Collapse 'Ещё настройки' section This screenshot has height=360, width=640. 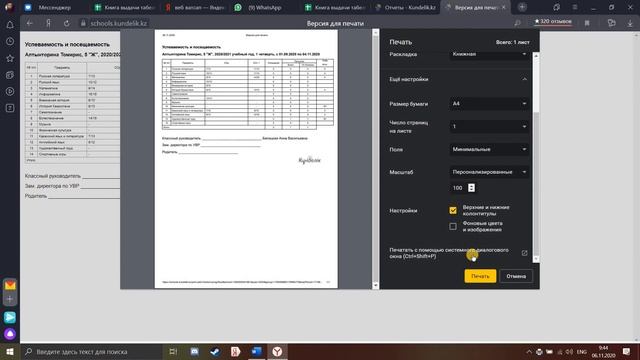(x=524, y=79)
